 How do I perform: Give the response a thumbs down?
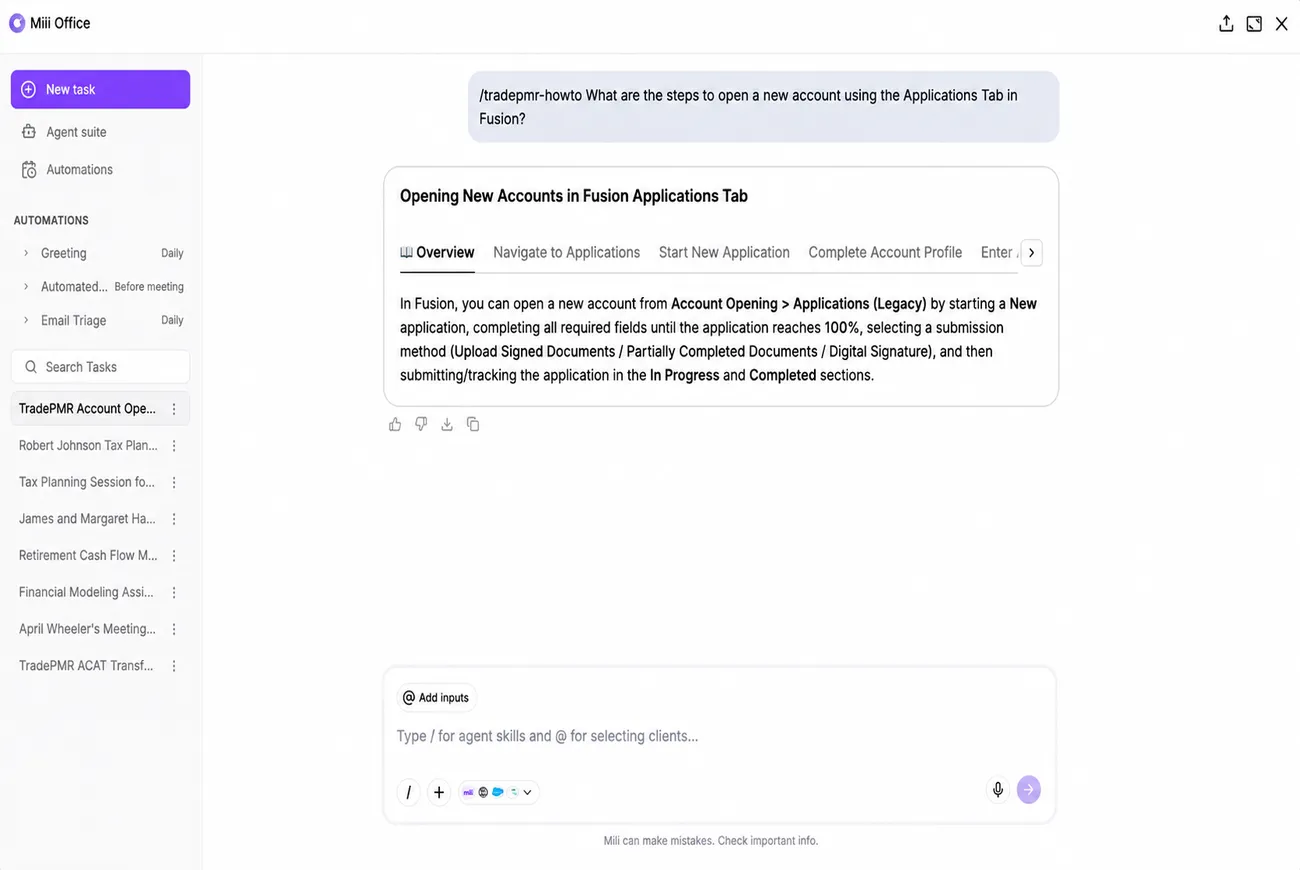[421, 424]
